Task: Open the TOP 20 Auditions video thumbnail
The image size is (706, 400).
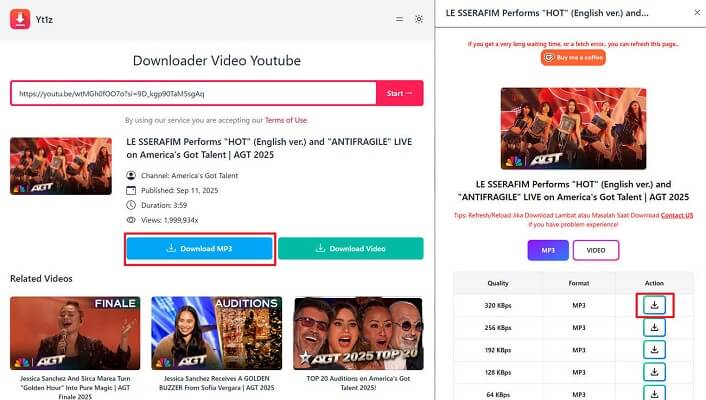Action: (358, 333)
